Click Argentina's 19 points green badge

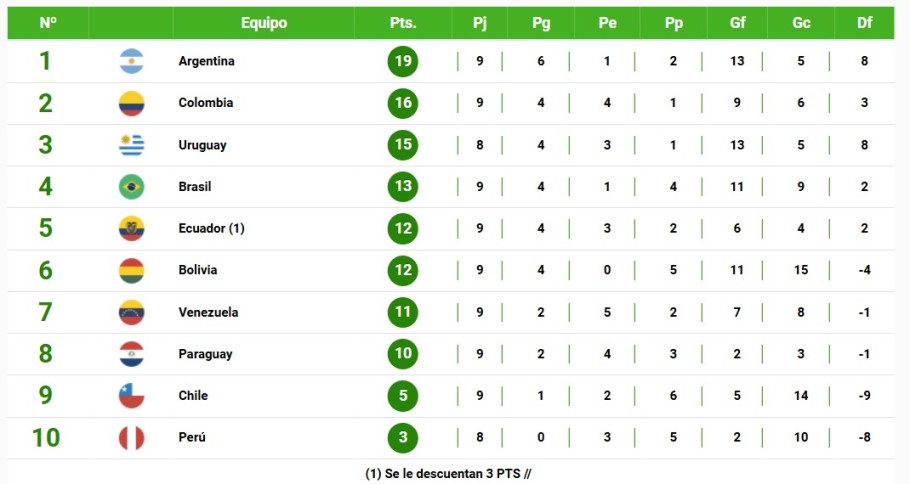coord(403,61)
